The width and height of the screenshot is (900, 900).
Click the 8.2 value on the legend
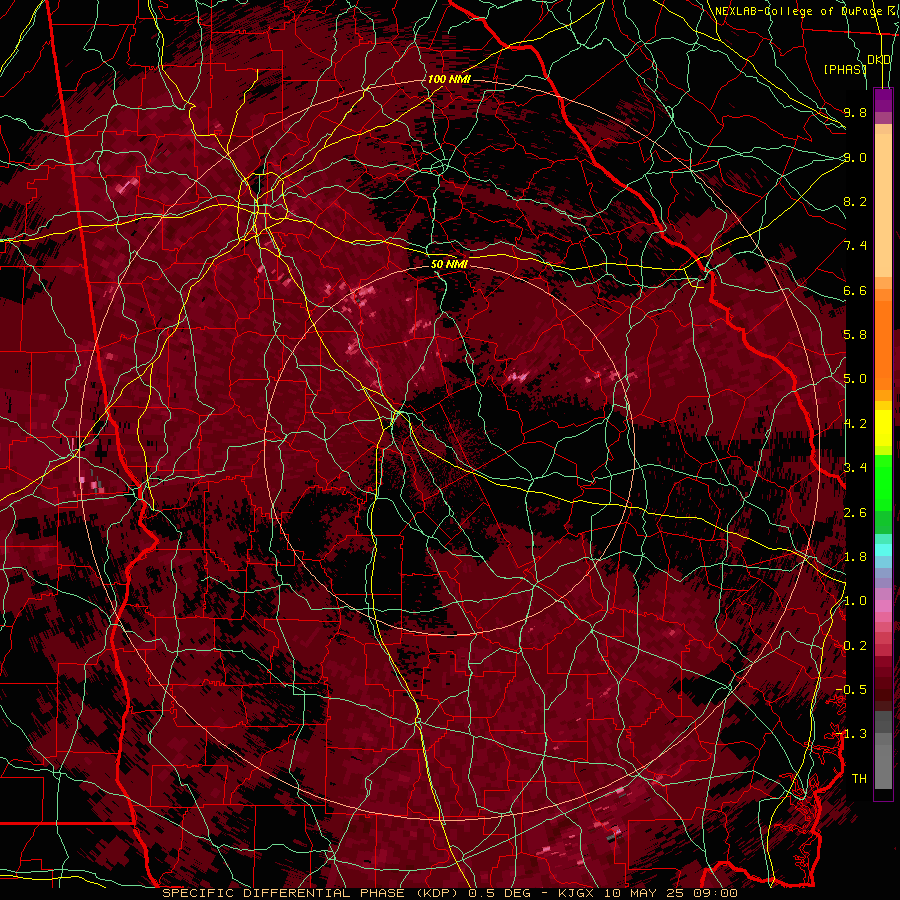click(855, 201)
